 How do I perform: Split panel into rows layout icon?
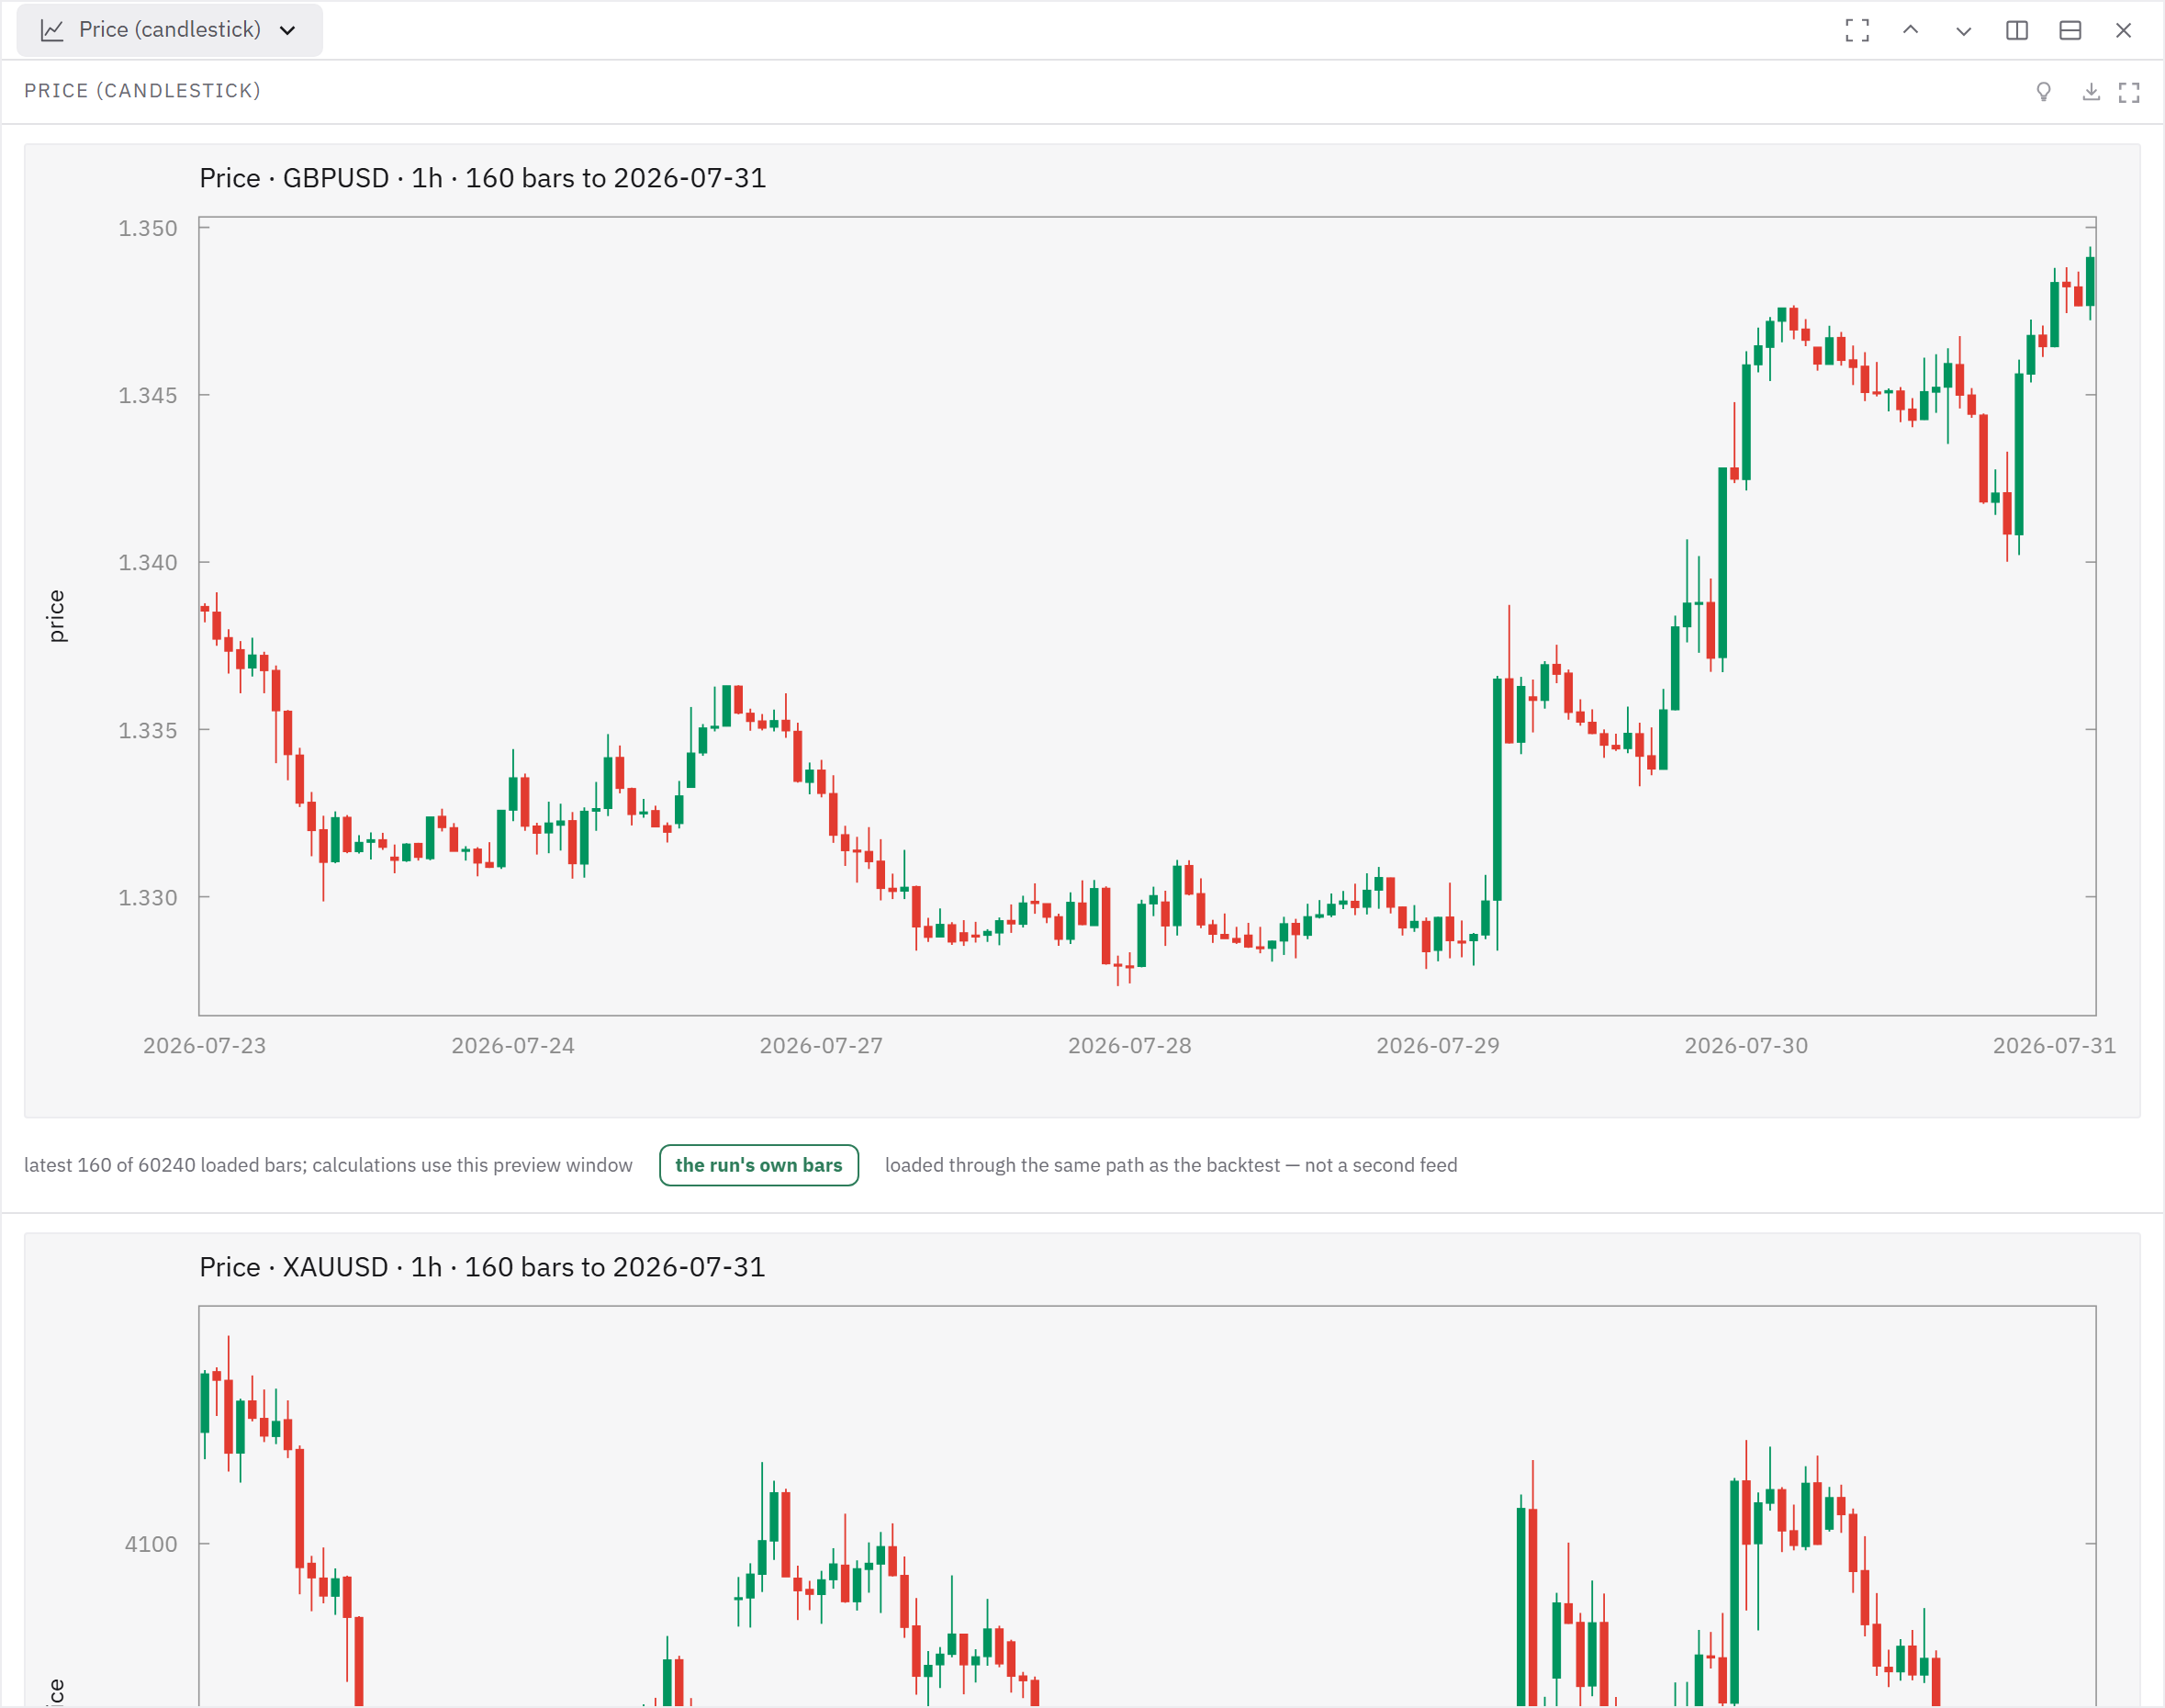(x=2070, y=30)
